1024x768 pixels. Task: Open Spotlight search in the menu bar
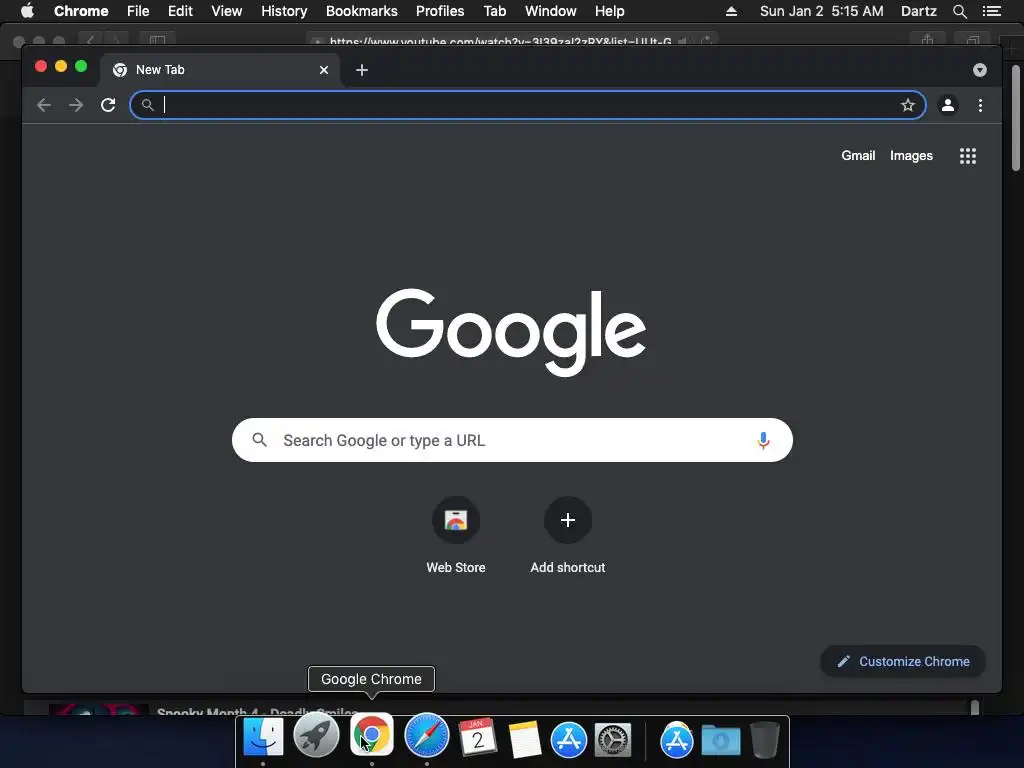959,11
